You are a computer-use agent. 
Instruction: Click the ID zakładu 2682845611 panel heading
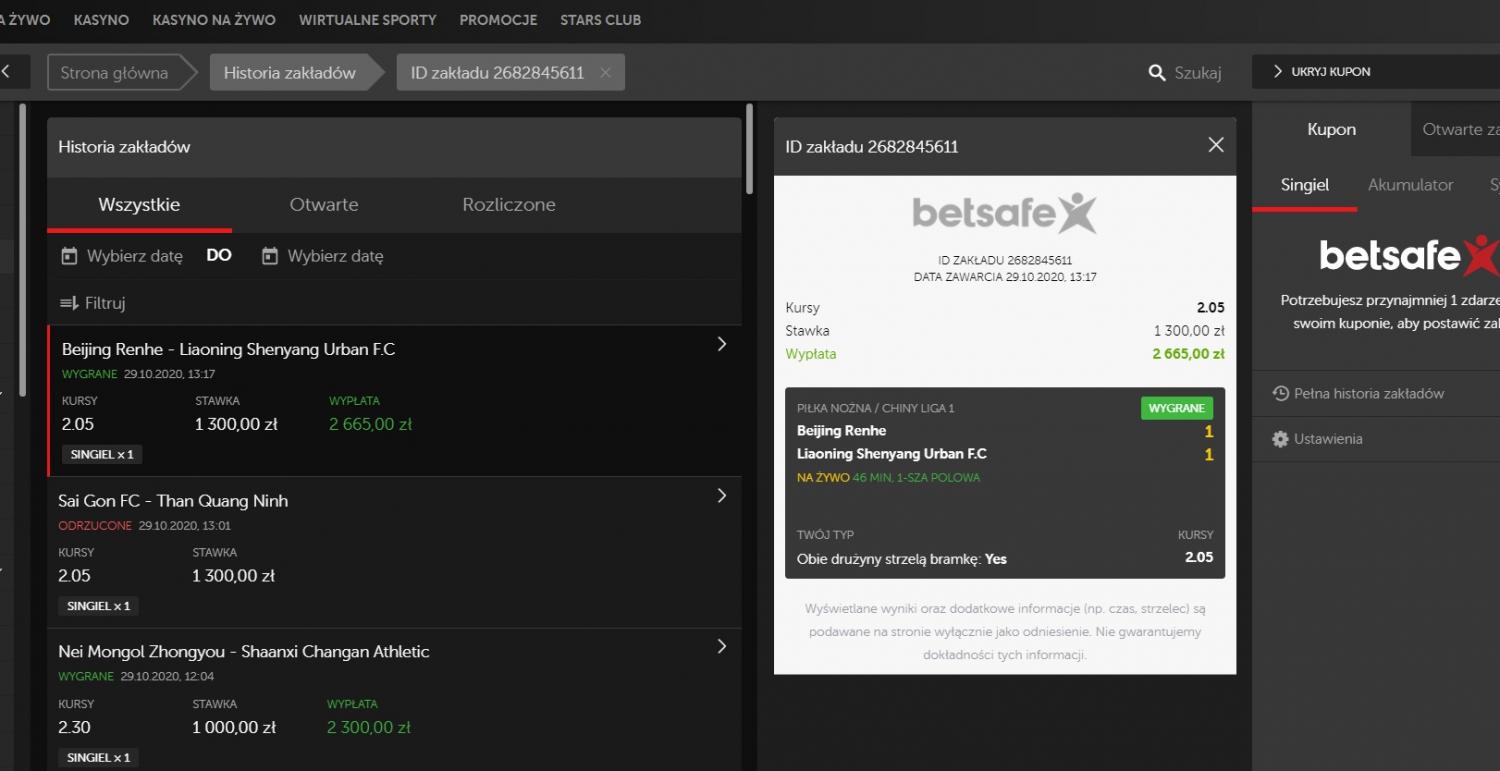coord(872,147)
